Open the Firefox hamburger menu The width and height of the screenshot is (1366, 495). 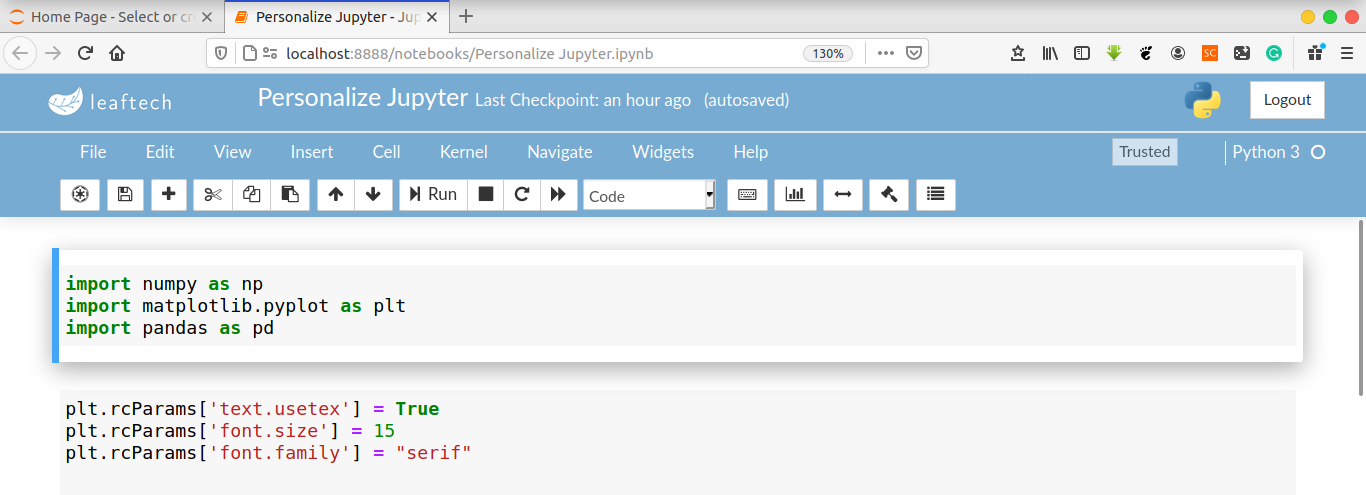1346,54
